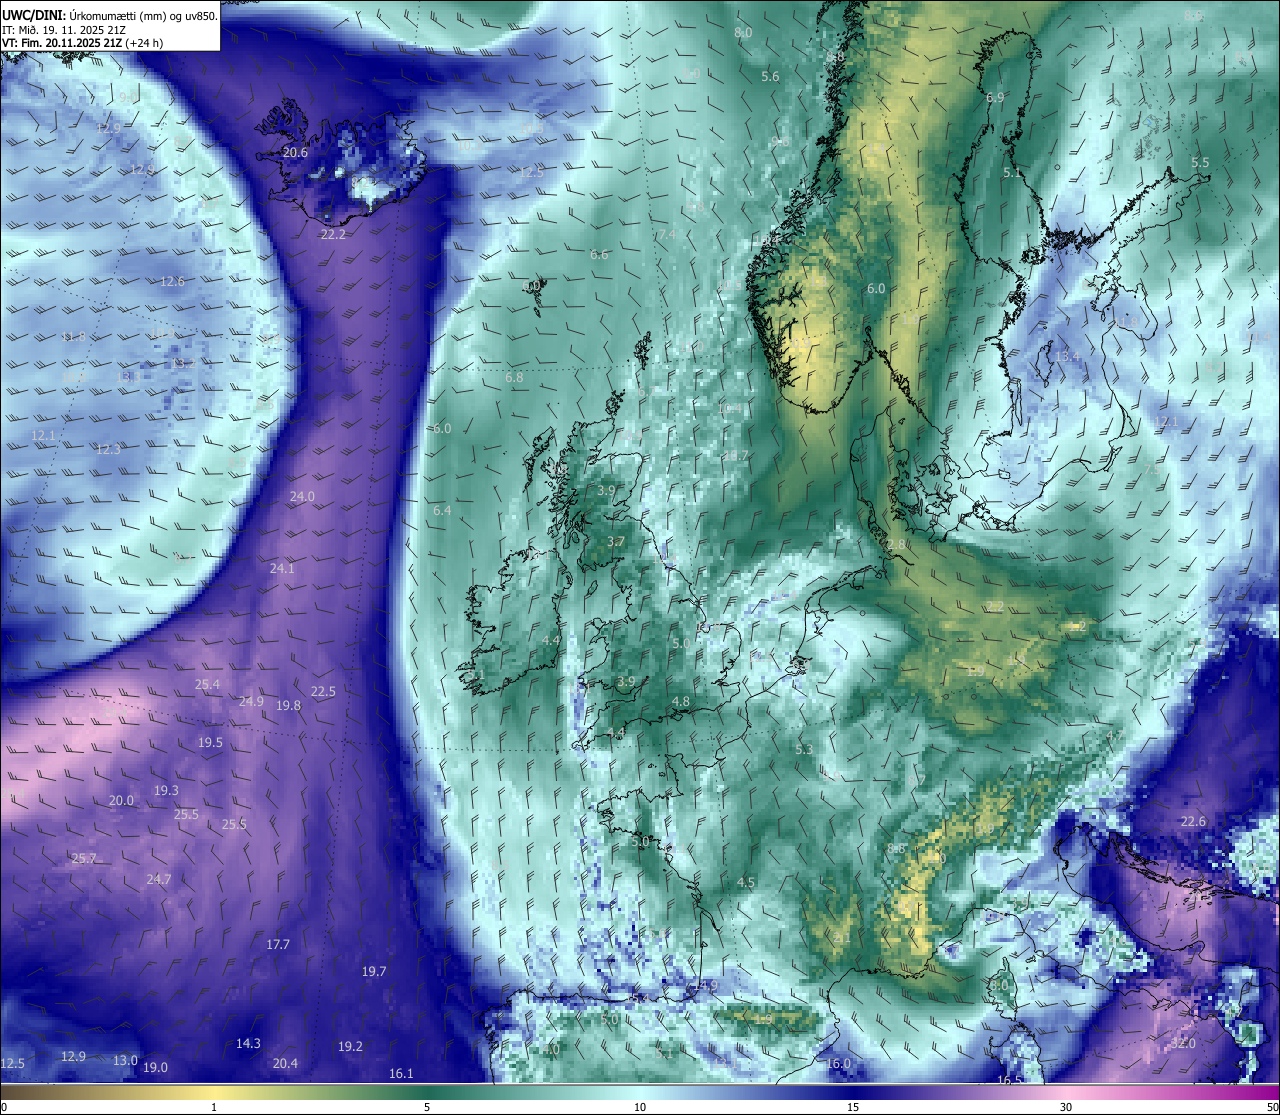Click the 16.0 value label

pyautogui.click(x=838, y=1063)
